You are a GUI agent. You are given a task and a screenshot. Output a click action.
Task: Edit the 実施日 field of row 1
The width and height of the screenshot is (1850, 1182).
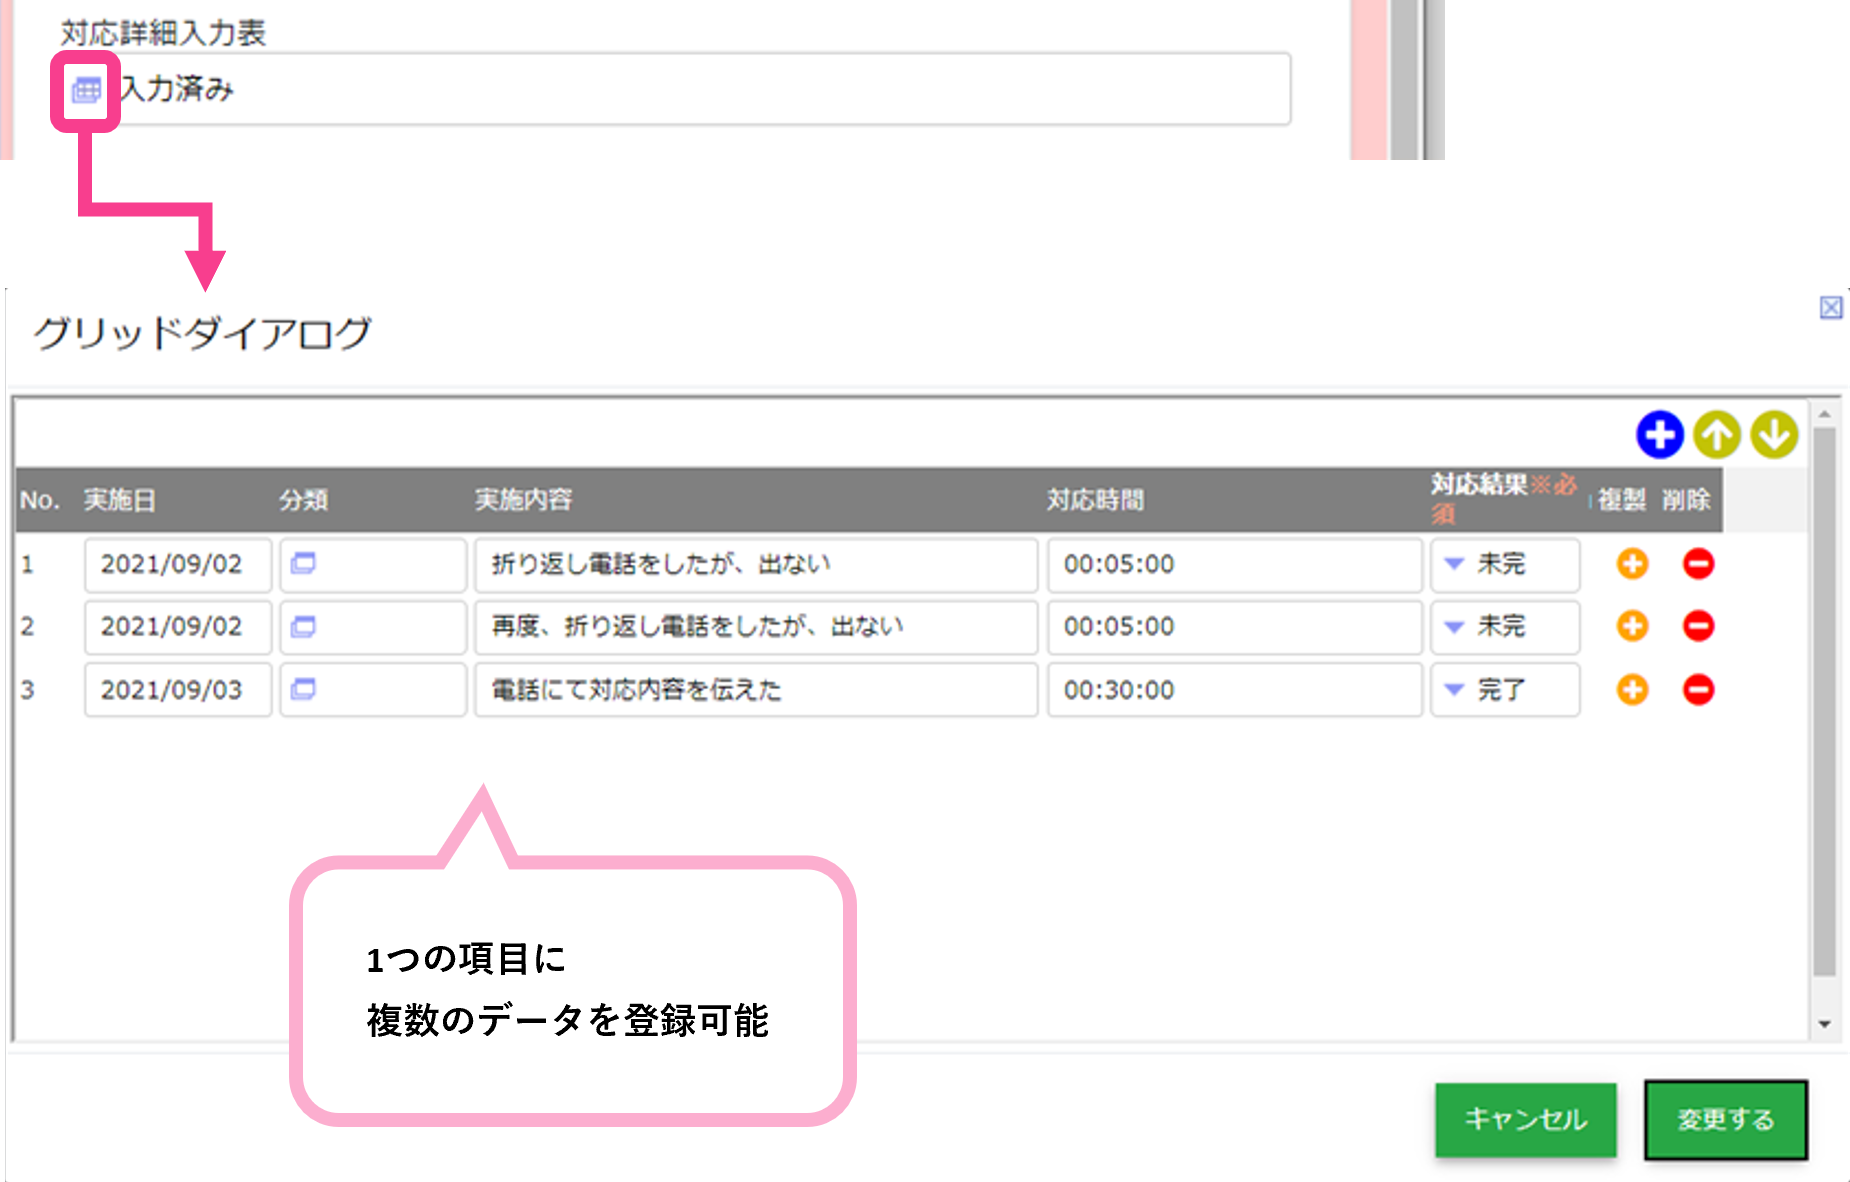click(x=178, y=564)
